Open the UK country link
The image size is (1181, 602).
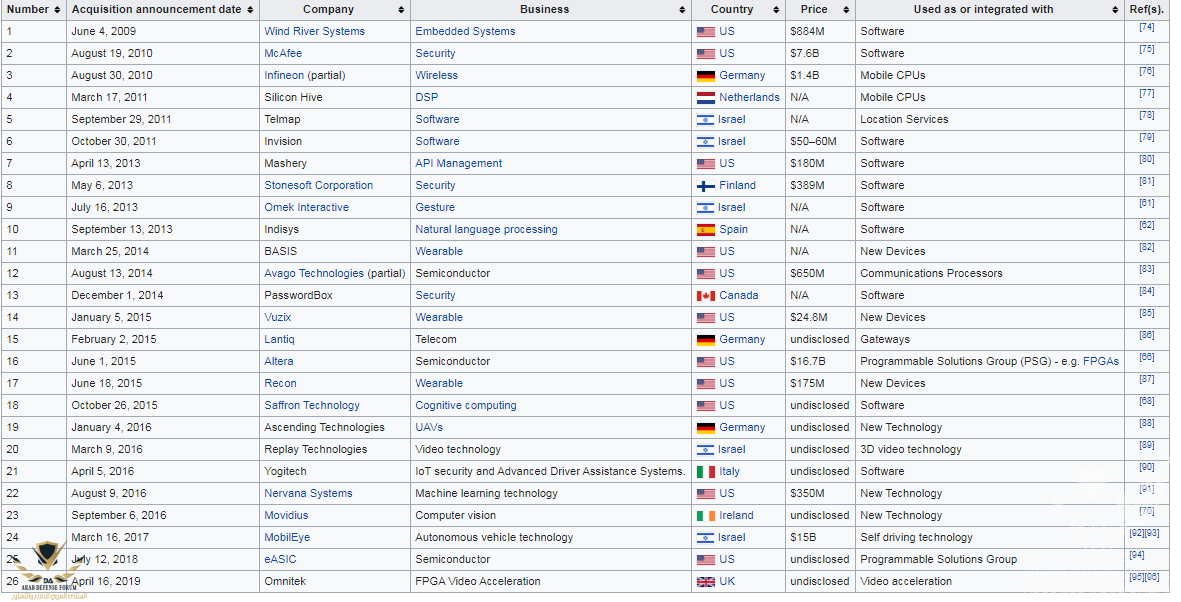click(728, 581)
